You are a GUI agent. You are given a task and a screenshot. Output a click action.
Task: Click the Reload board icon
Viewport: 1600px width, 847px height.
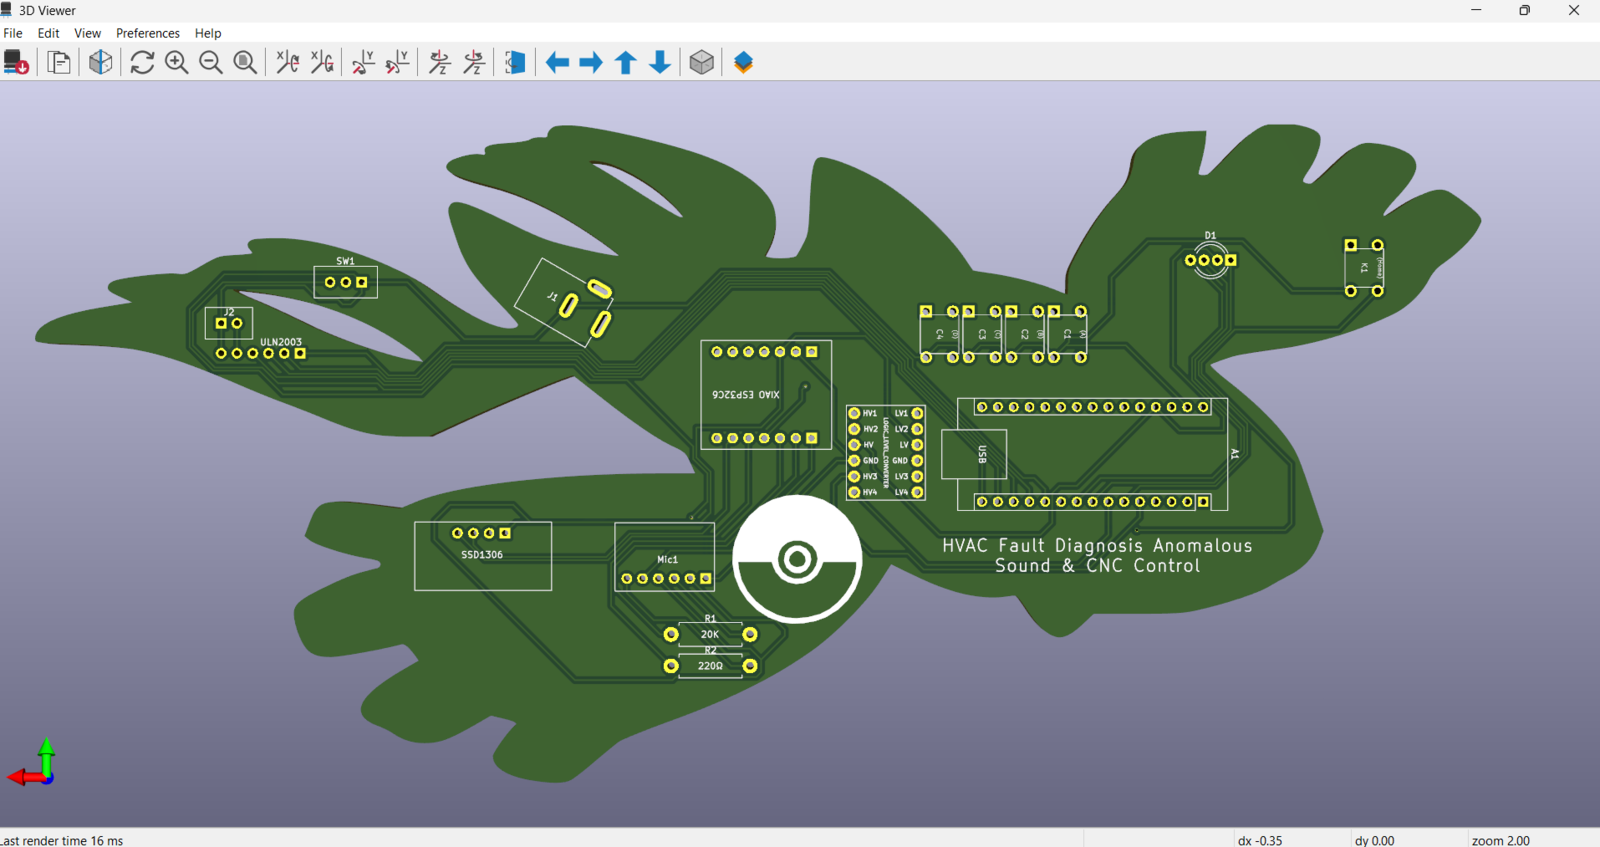point(16,63)
